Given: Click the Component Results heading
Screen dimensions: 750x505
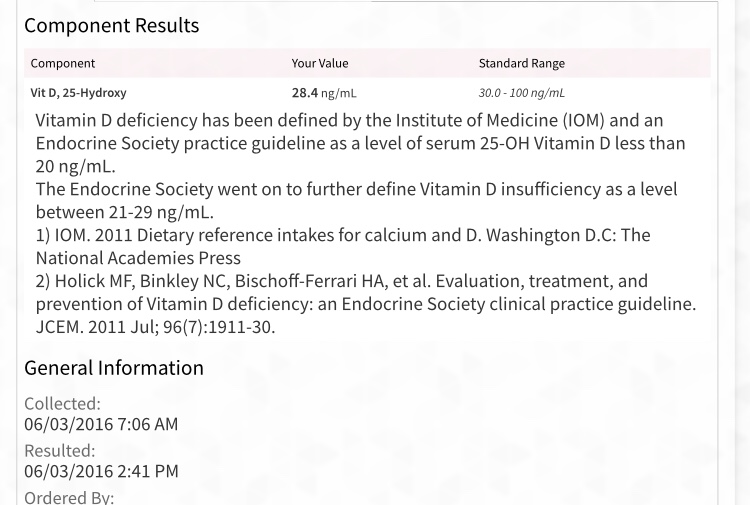Looking at the screenshot, I should pos(111,26).
